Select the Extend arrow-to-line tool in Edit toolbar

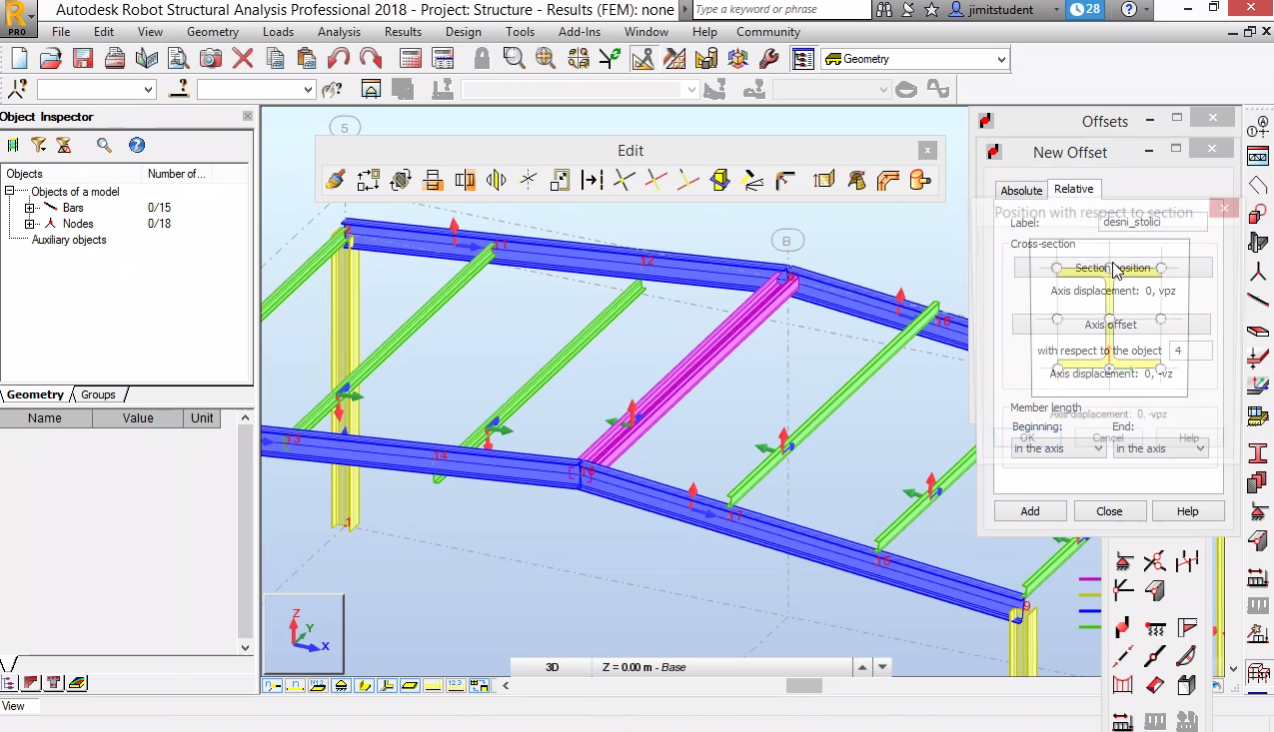click(592, 180)
